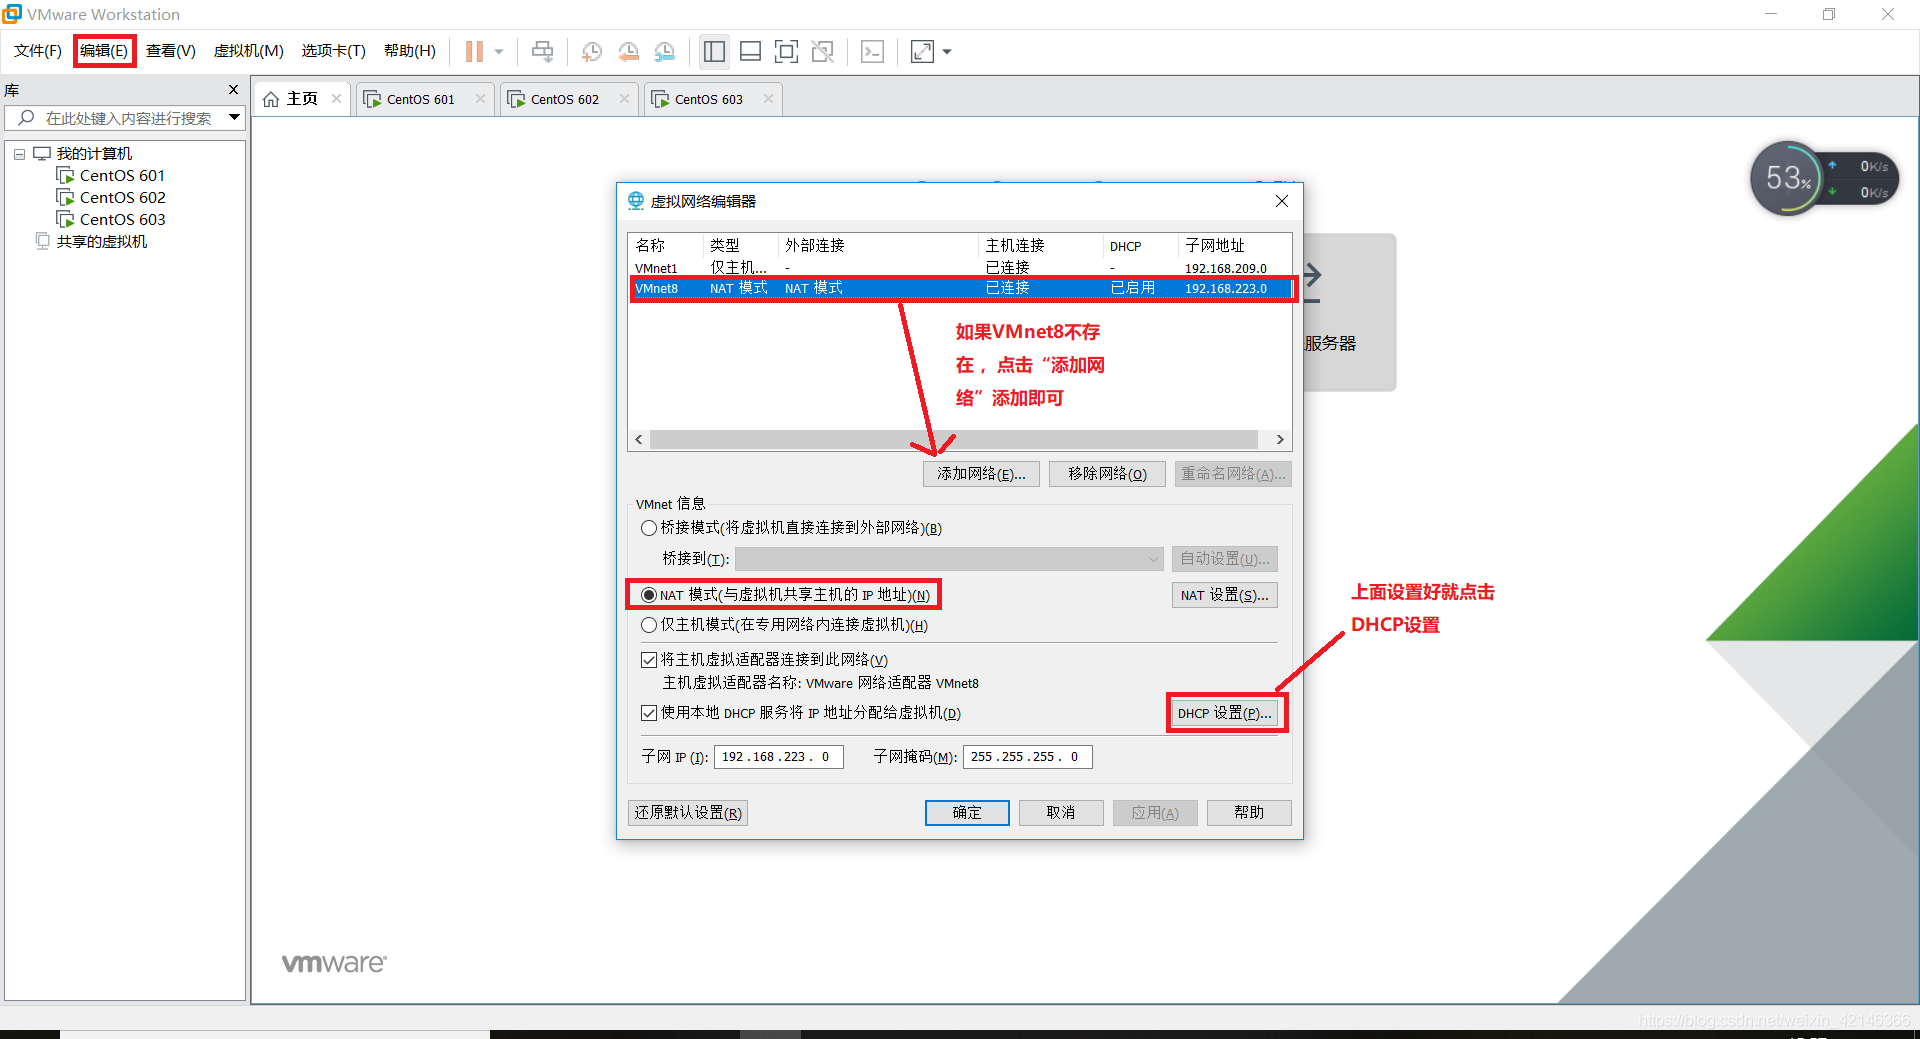Select the 仅主机模式 radio button
This screenshot has height=1039, width=1920.
pyautogui.click(x=649, y=625)
